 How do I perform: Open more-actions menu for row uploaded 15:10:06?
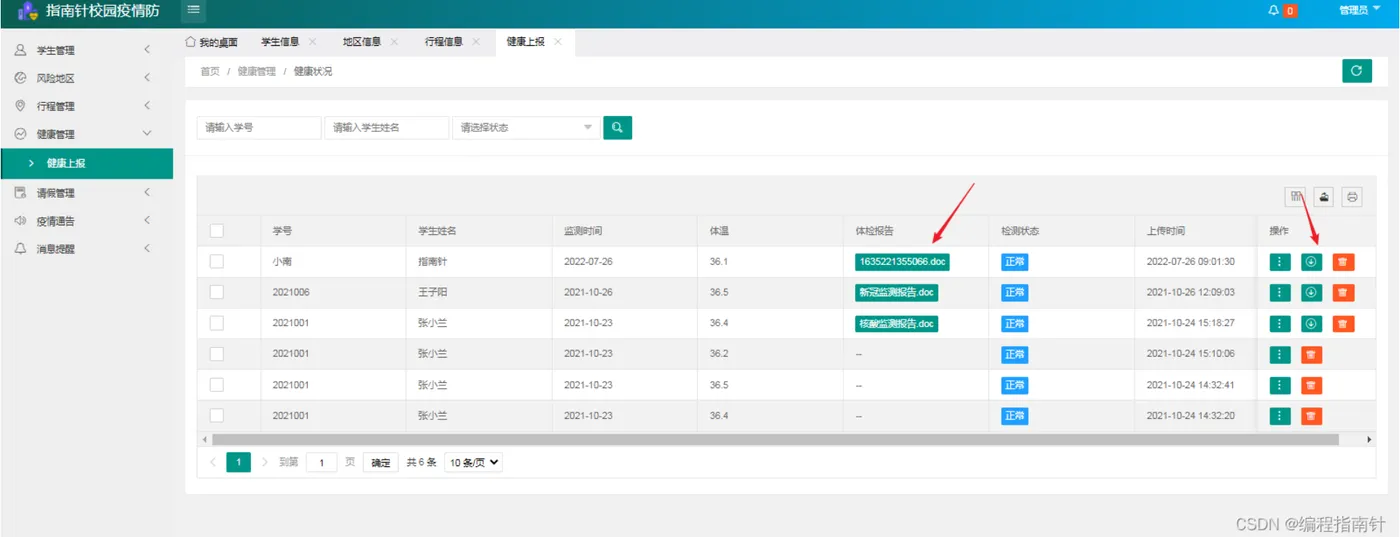(1280, 355)
